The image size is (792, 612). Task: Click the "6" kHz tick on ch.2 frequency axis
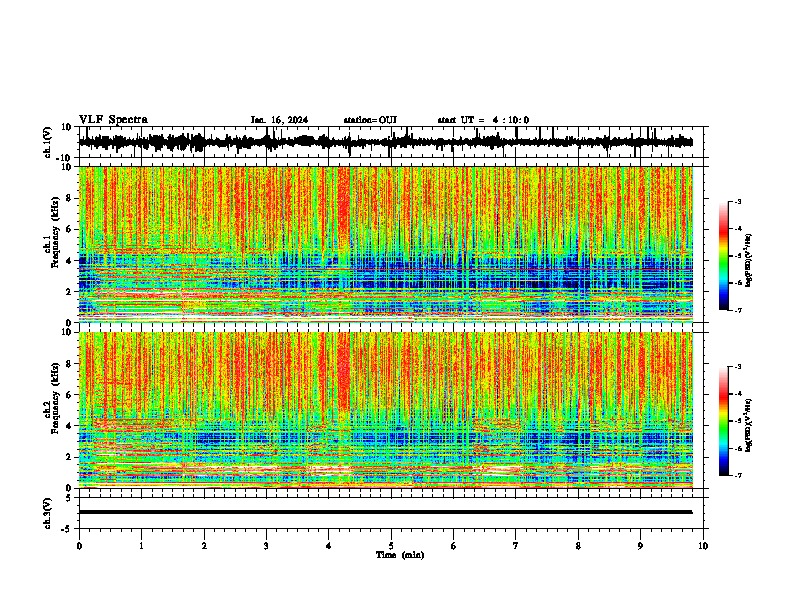tap(70, 394)
